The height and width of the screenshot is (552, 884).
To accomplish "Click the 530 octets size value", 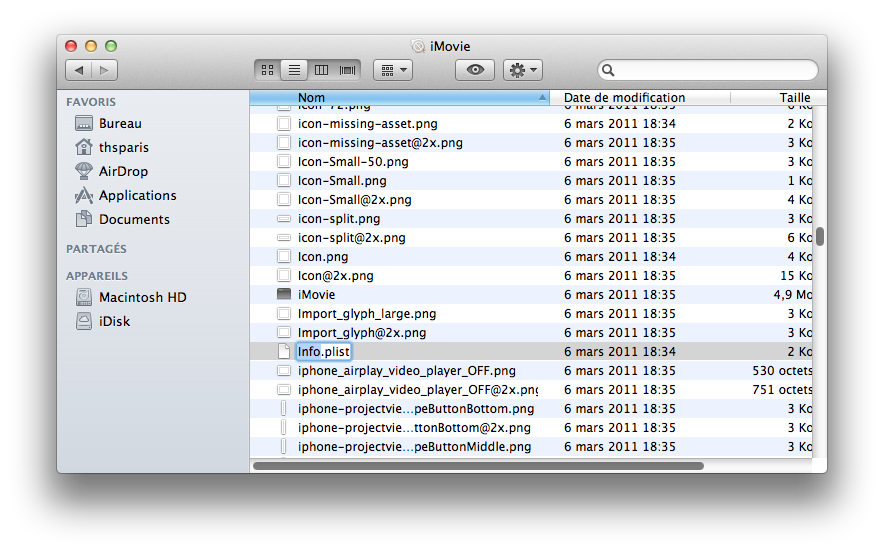I will click(782, 371).
